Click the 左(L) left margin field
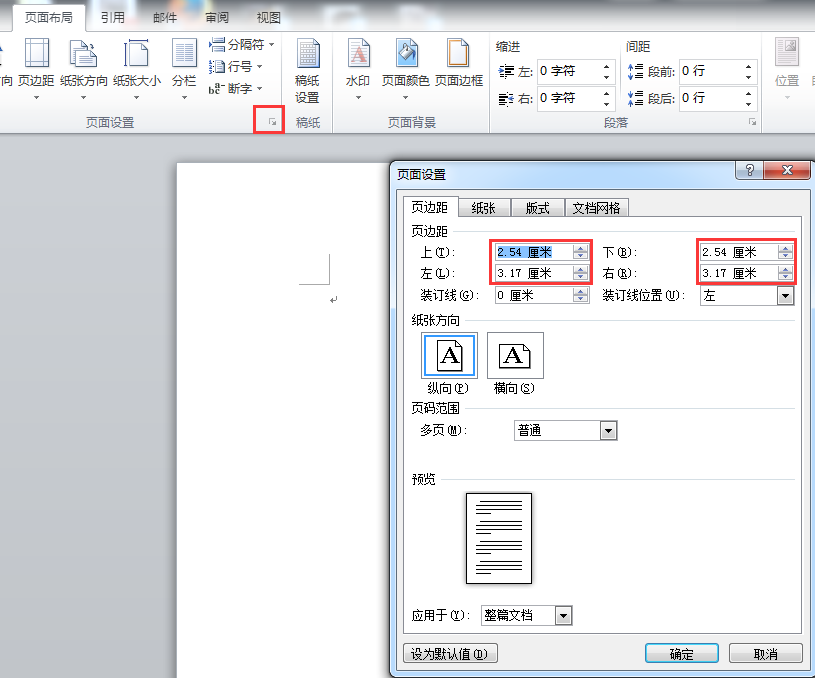 (534, 273)
